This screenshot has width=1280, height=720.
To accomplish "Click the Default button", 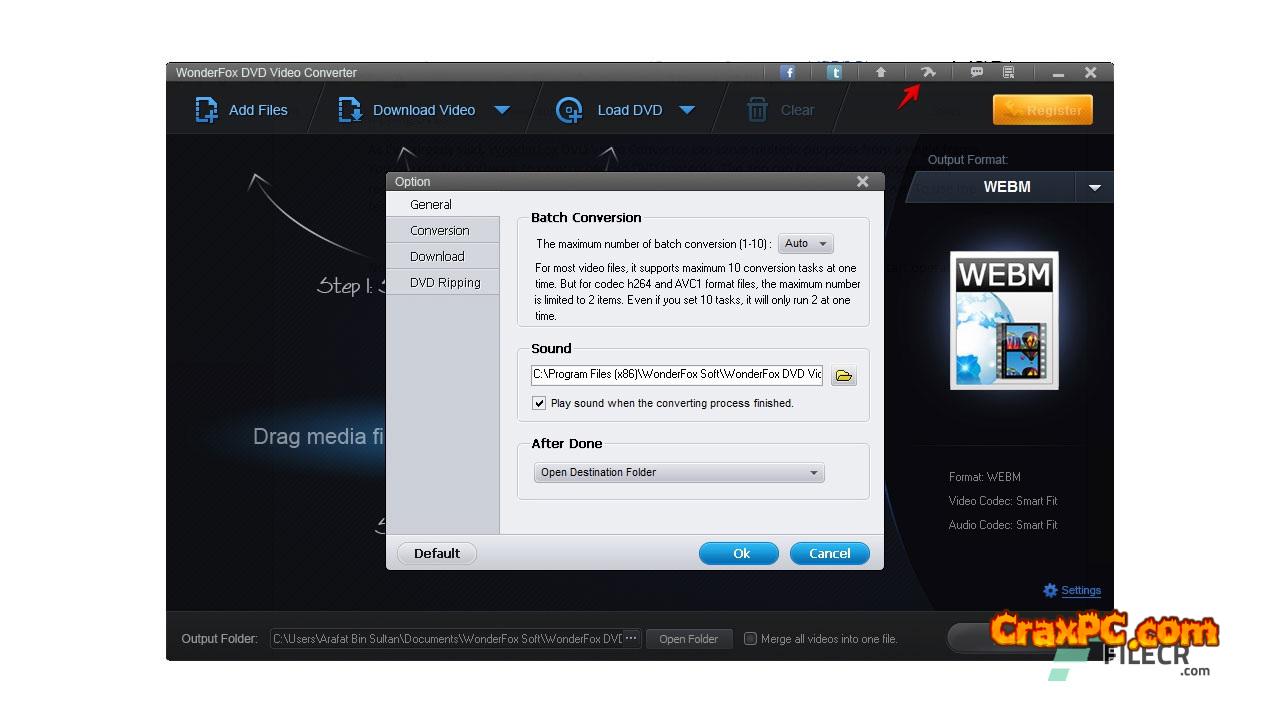I will pyautogui.click(x=437, y=553).
